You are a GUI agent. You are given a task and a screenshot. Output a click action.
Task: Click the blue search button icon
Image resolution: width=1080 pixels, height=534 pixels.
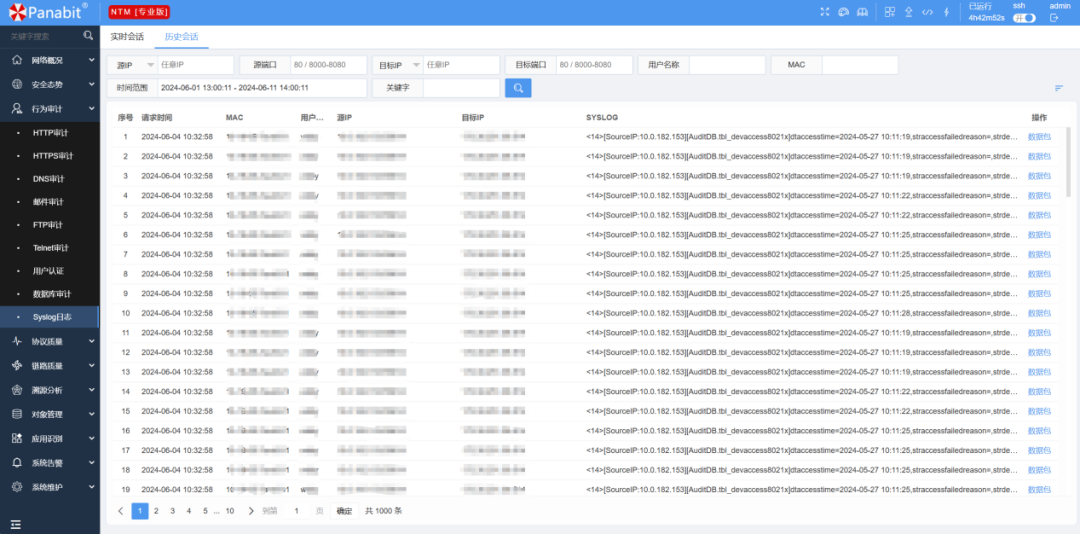pos(518,88)
